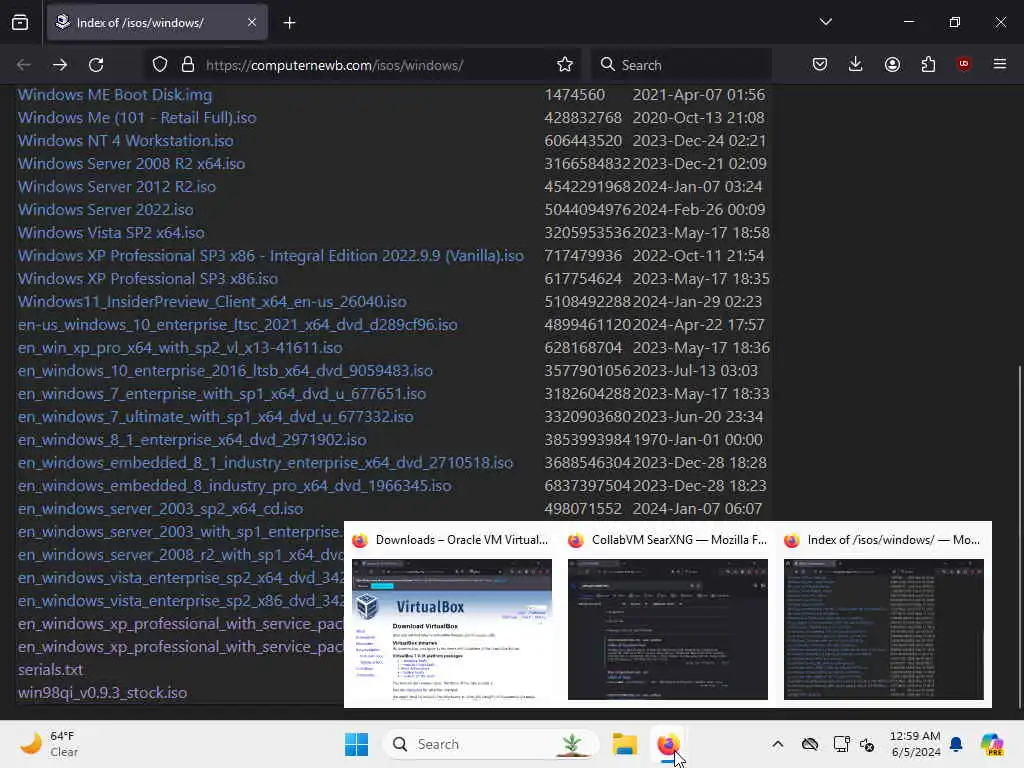Screen dimensions: 1024x768
Task: Download Windows ME Boot Disk.img
Action: click(115, 95)
